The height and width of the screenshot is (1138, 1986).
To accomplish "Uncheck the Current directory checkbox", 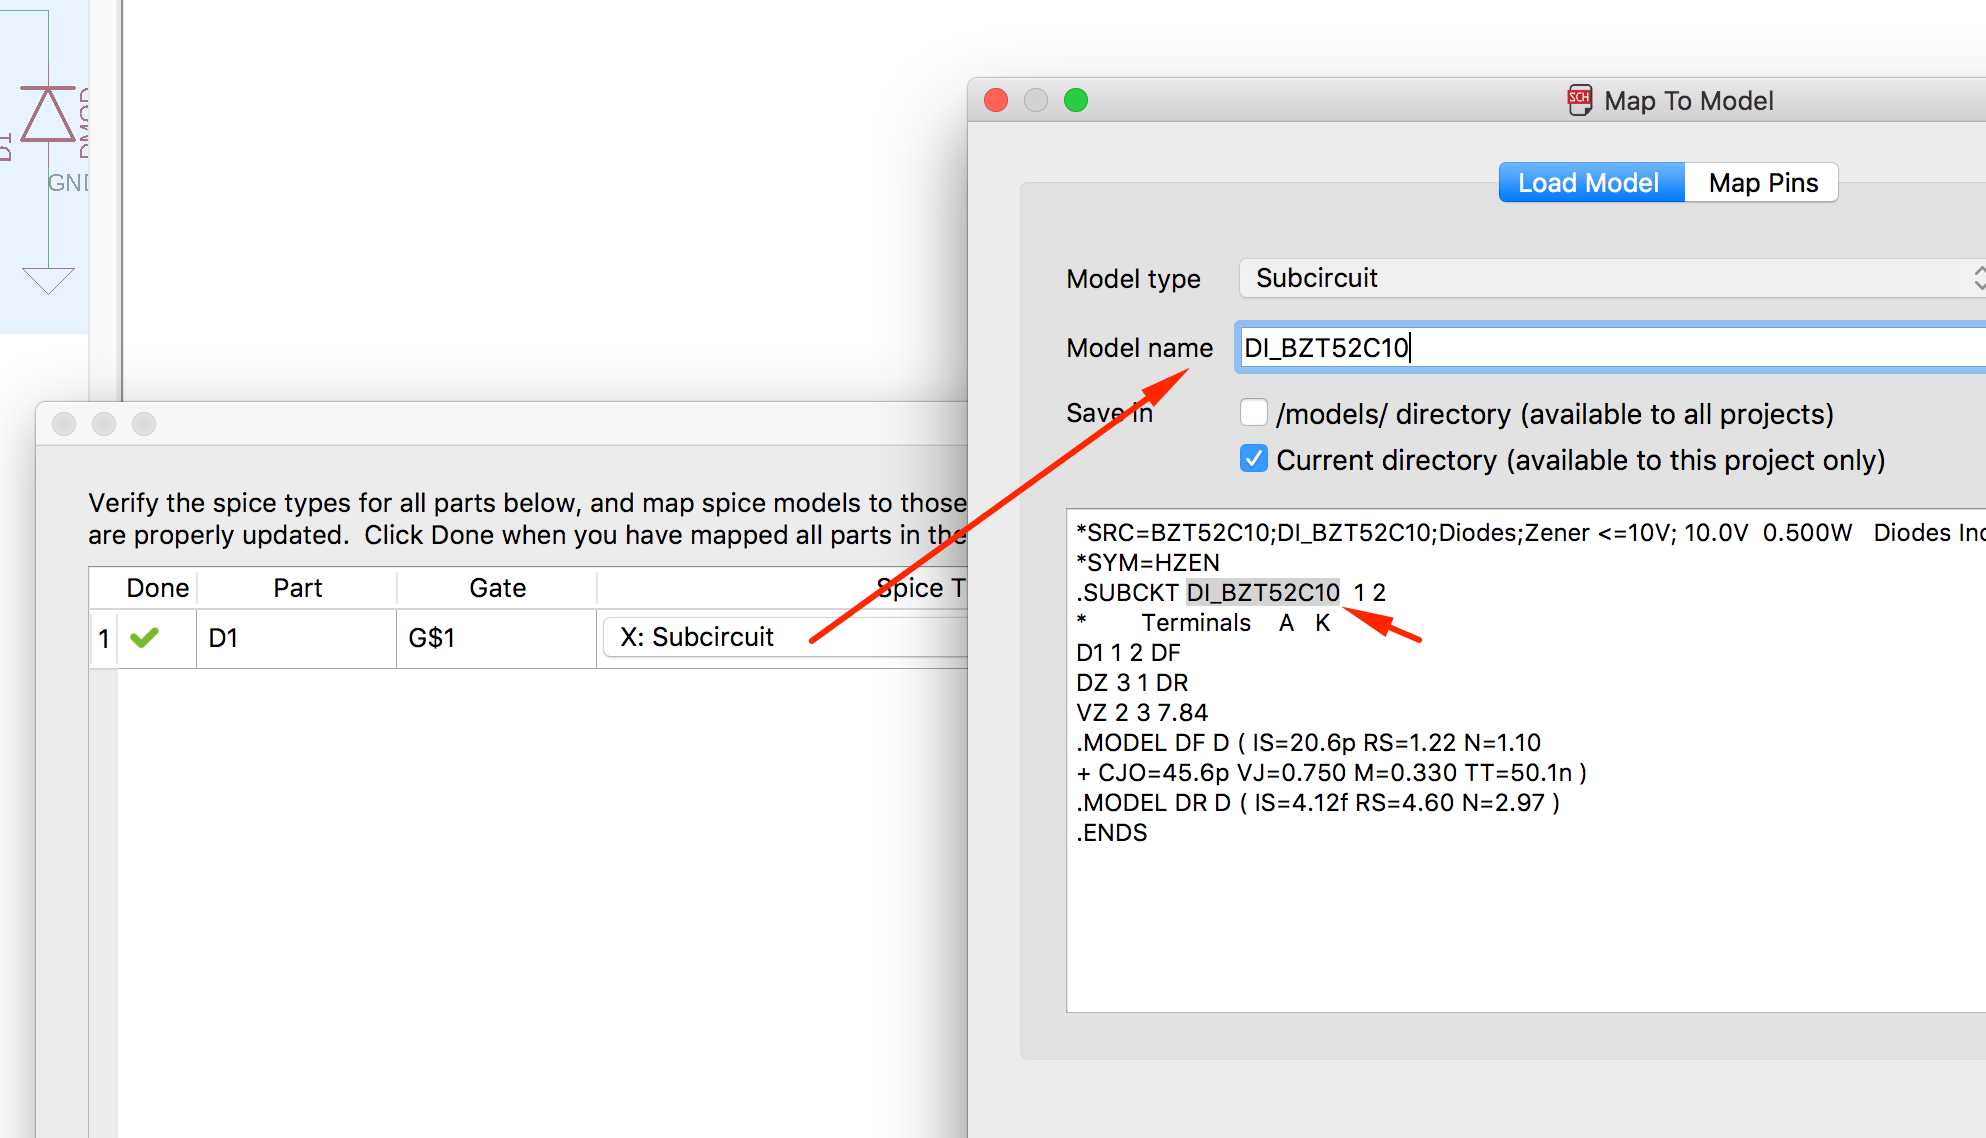I will (1254, 459).
